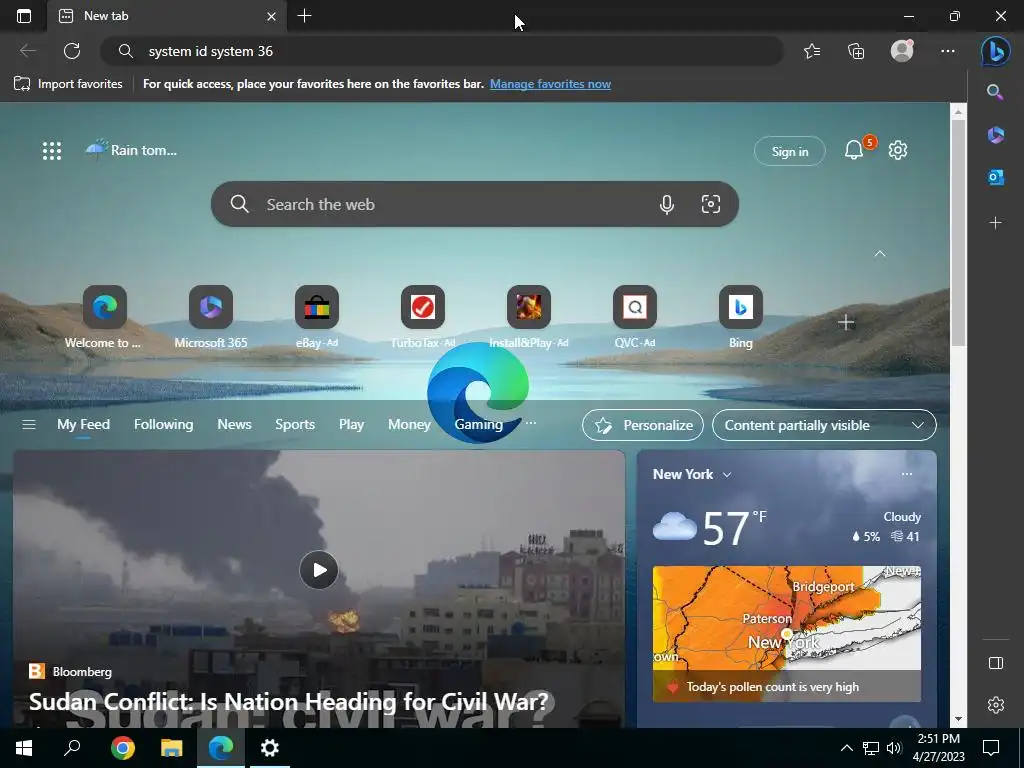Open the feed hamburger menu
The width and height of the screenshot is (1024, 768).
[29, 424]
